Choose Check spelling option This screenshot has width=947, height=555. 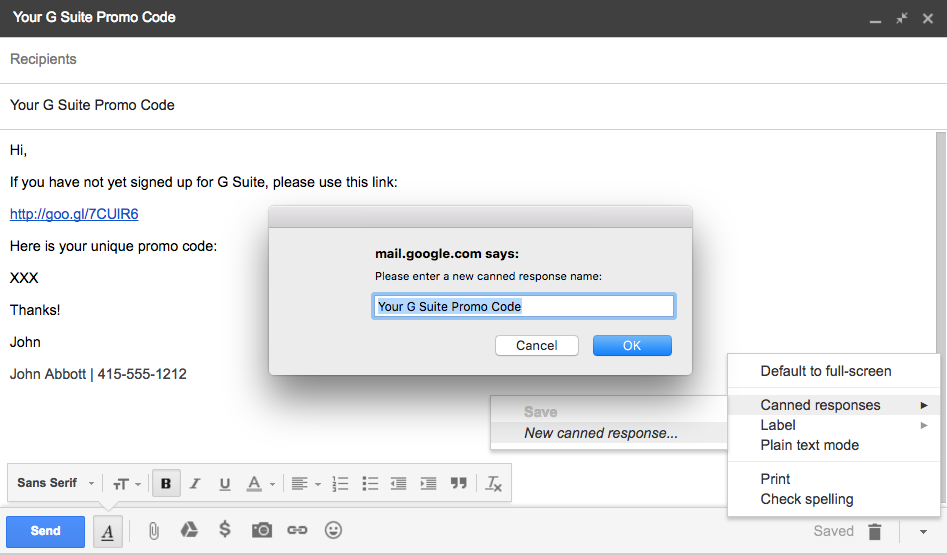833,499
